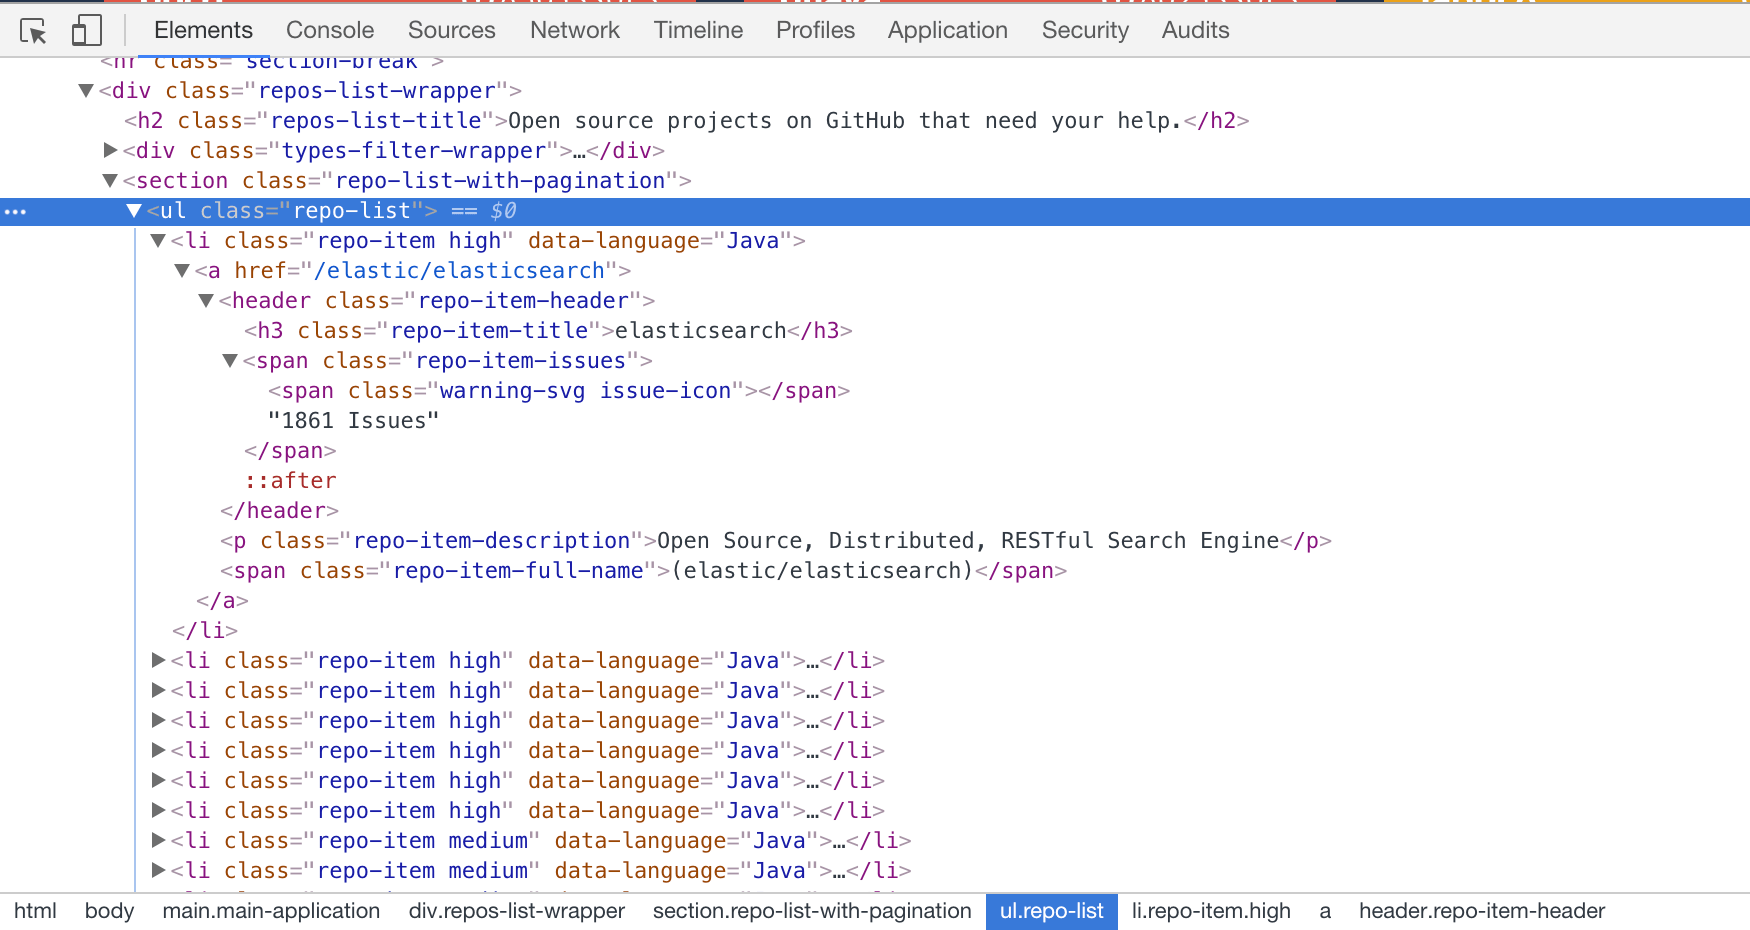Expand the first li repo-item medium node
This screenshot has width=1750, height=930.
[158, 841]
